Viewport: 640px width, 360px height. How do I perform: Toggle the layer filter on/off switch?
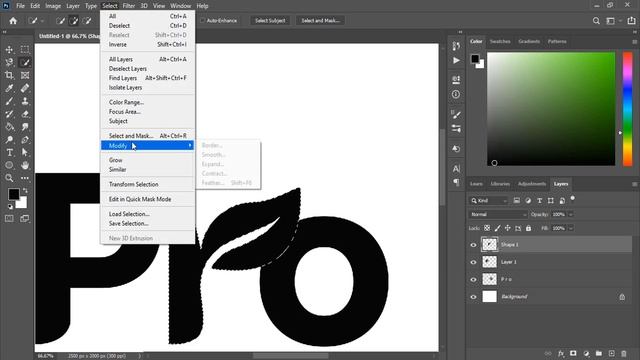coord(572,198)
